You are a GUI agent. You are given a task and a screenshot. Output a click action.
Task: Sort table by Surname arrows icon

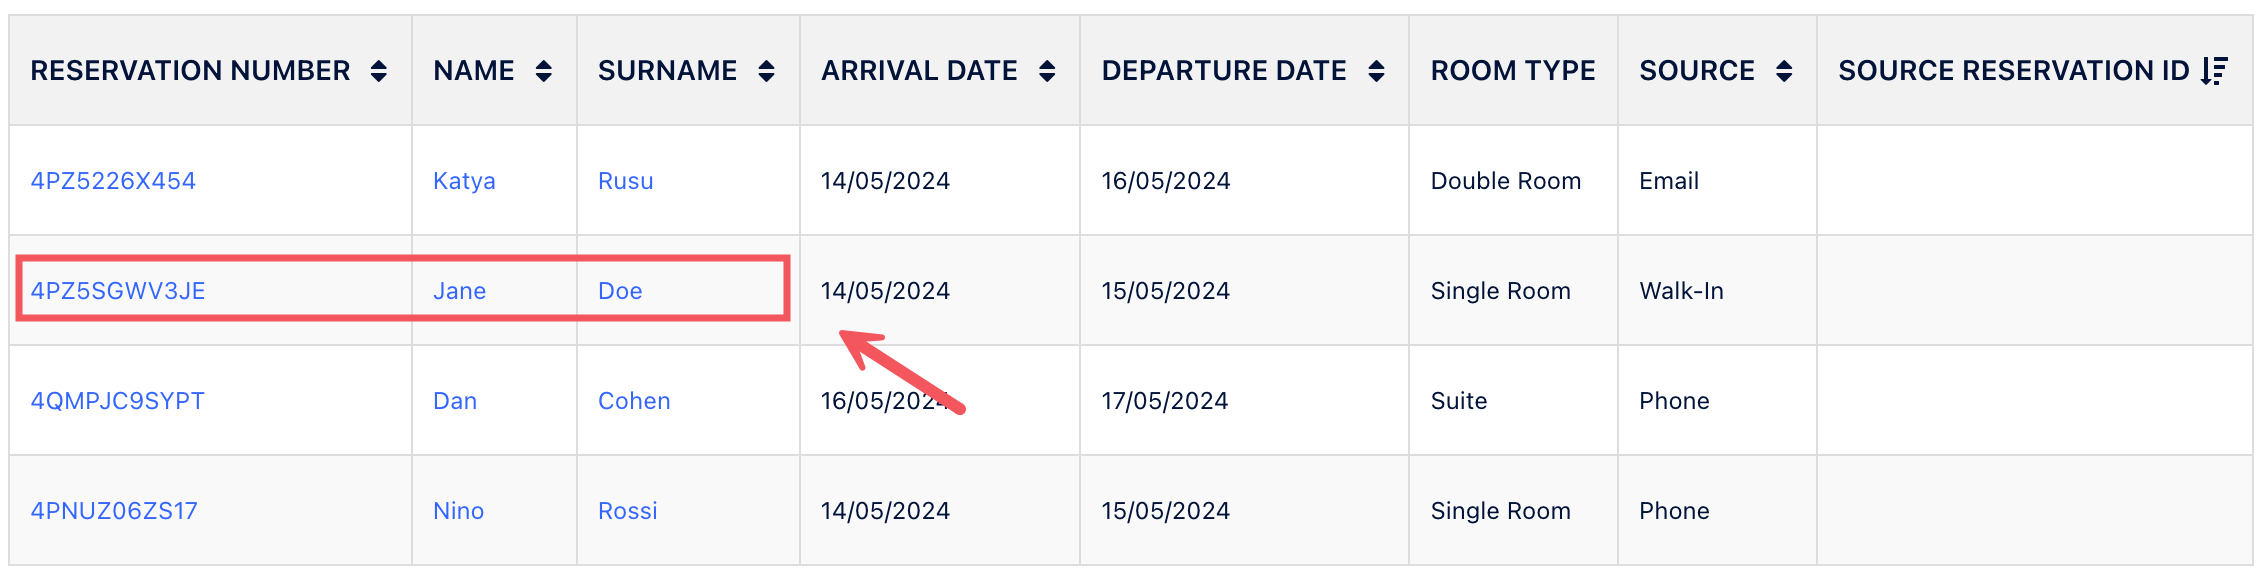pyautogui.click(x=767, y=71)
